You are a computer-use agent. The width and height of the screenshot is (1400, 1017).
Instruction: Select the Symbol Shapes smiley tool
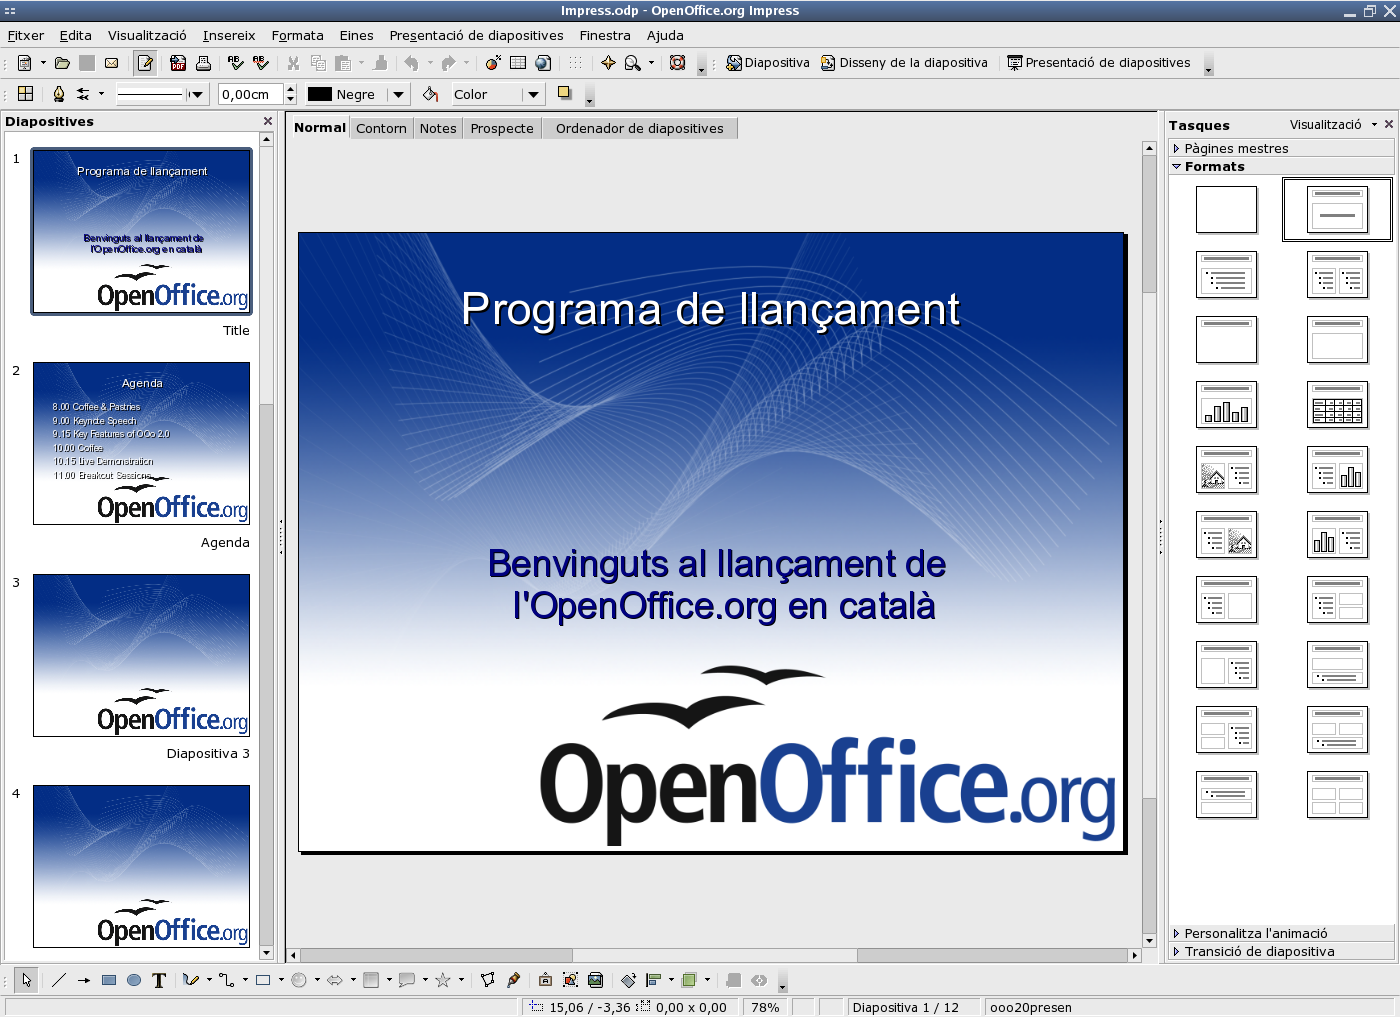click(x=298, y=980)
